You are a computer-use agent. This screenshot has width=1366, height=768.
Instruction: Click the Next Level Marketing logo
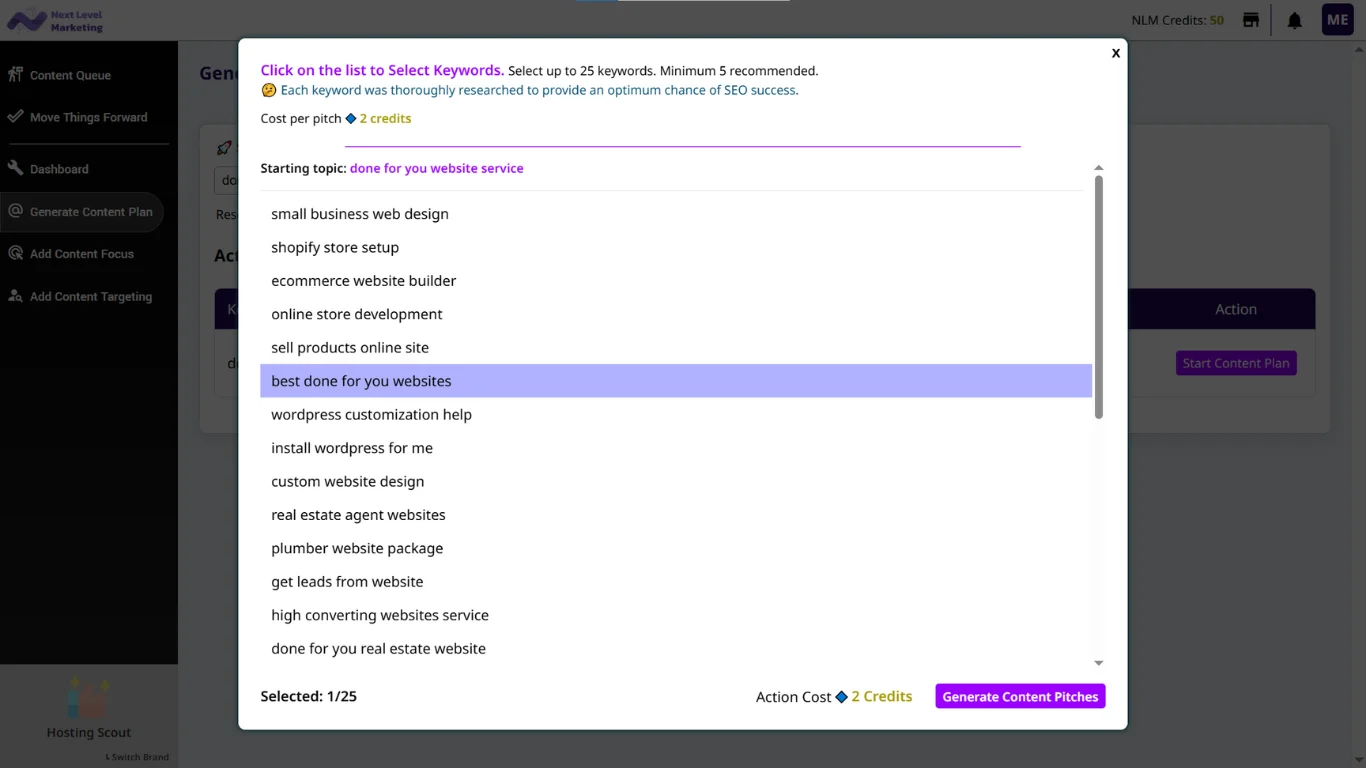click(56, 21)
